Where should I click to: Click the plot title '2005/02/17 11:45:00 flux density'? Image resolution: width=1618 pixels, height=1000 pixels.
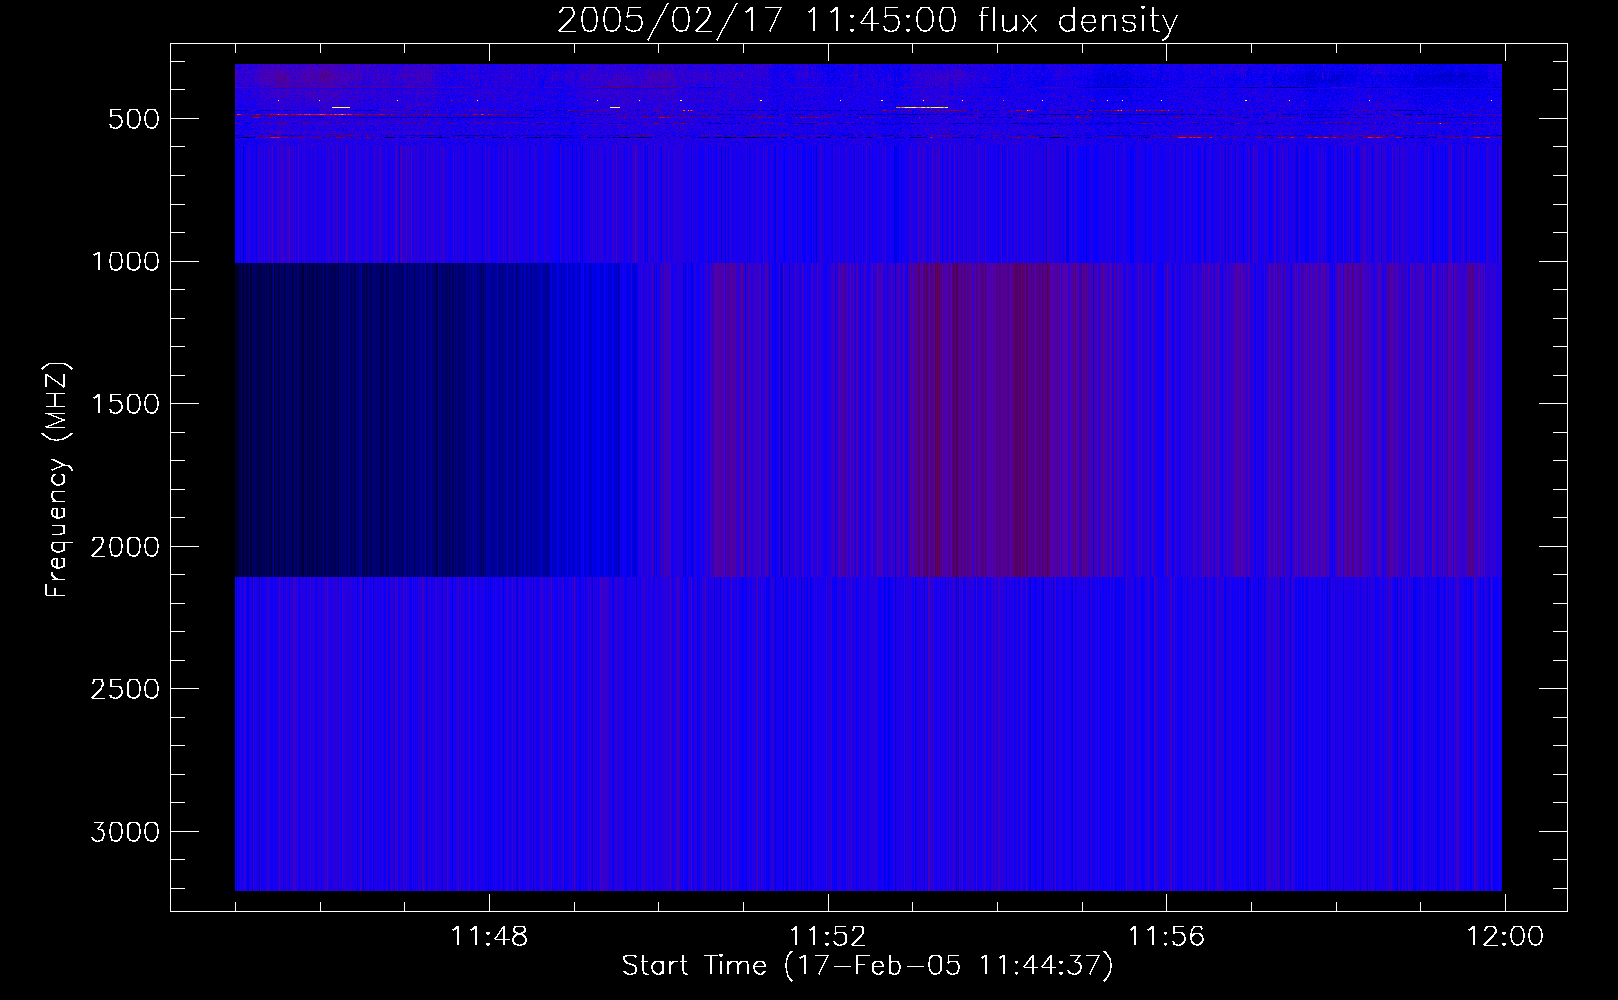click(x=867, y=21)
